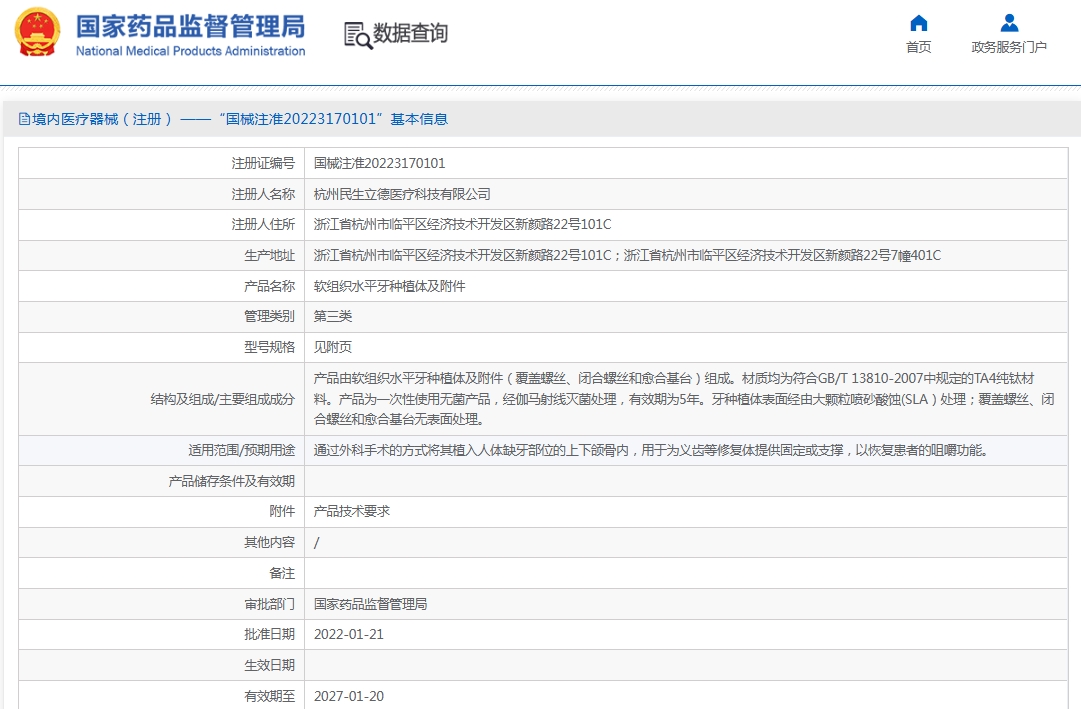Viewport: 1081px width, 709px height.
Task: Click 结构及组成/主要组成成分 row label
Action: [223, 399]
